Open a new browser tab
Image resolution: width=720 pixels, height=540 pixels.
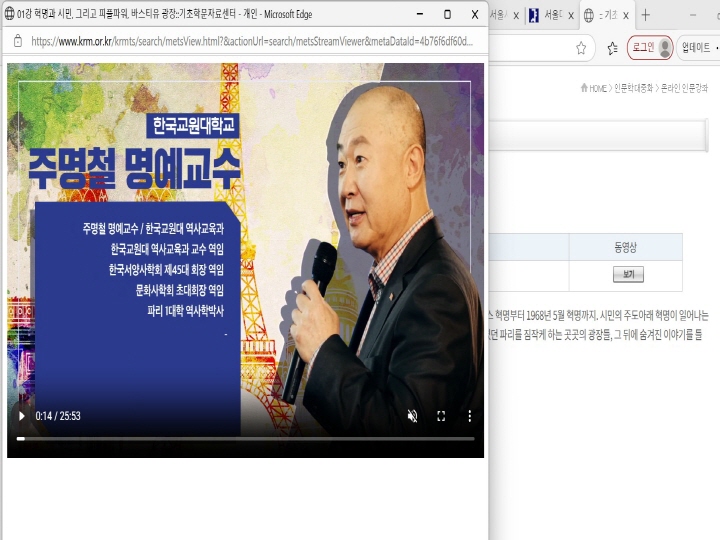pos(646,15)
